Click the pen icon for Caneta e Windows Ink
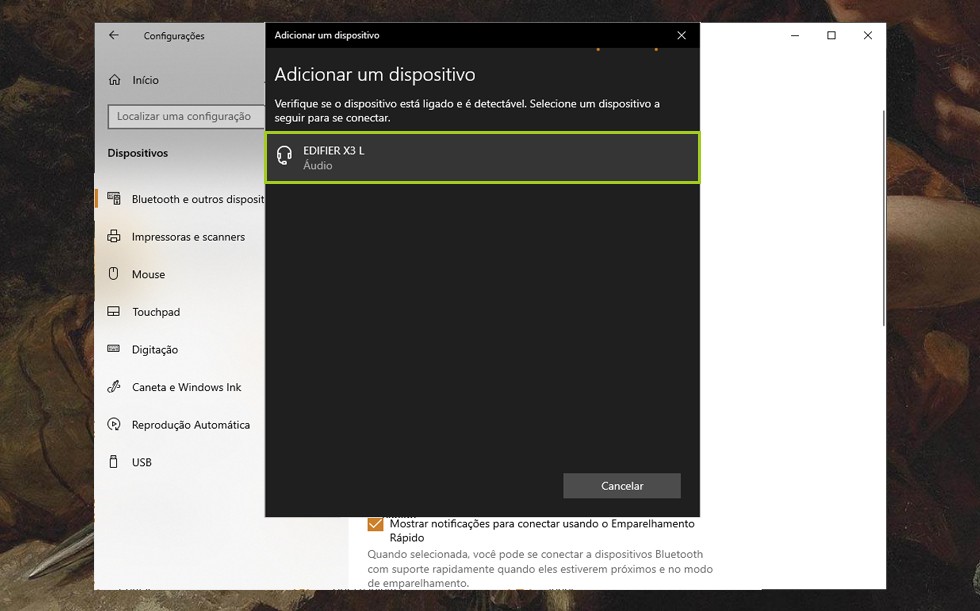Image resolution: width=980 pixels, height=611 pixels. pos(114,387)
